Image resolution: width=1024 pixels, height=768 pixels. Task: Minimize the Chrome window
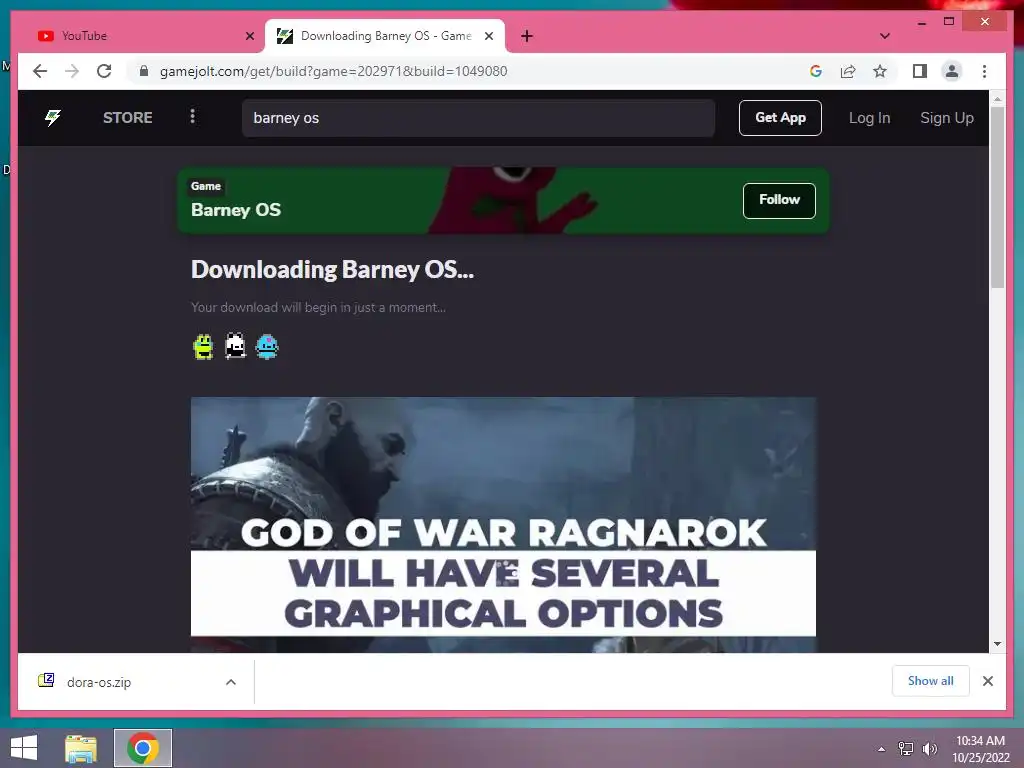click(921, 22)
